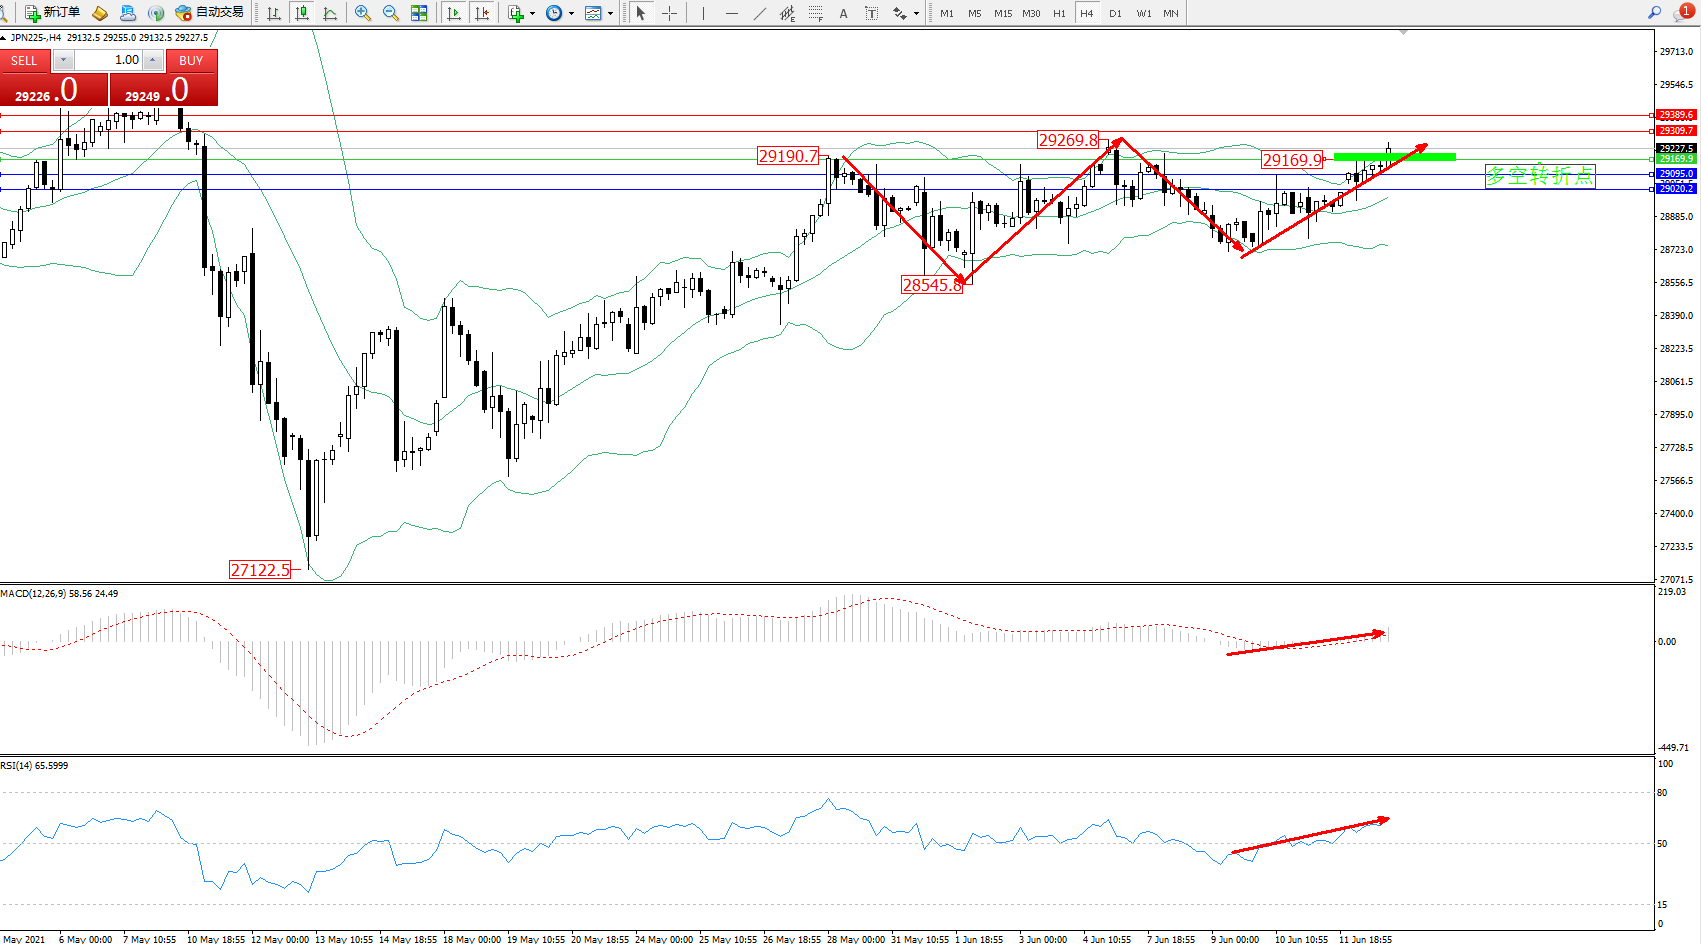Zoom out of the chart

391,13
